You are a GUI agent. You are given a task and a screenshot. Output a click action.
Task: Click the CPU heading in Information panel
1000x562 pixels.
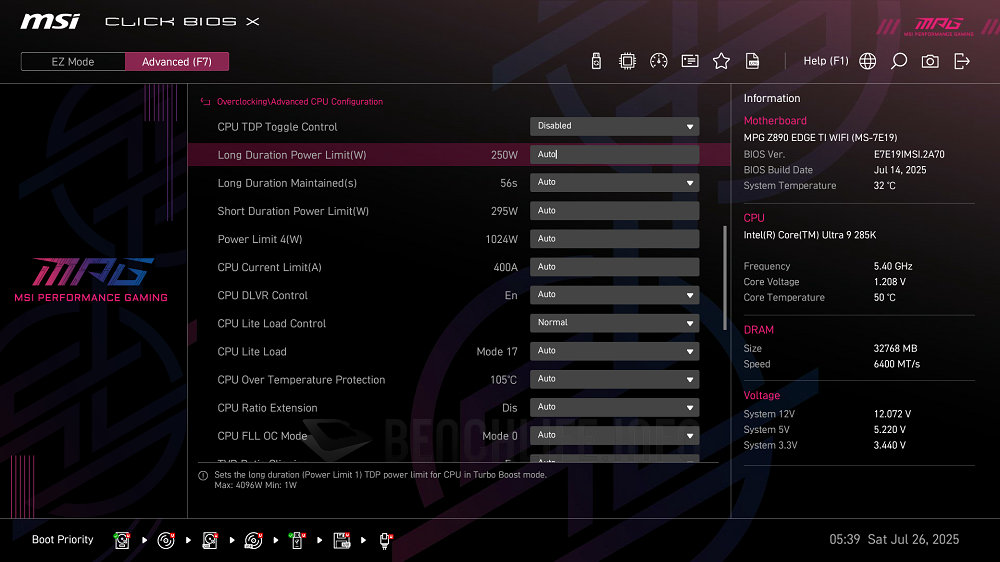point(754,218)
